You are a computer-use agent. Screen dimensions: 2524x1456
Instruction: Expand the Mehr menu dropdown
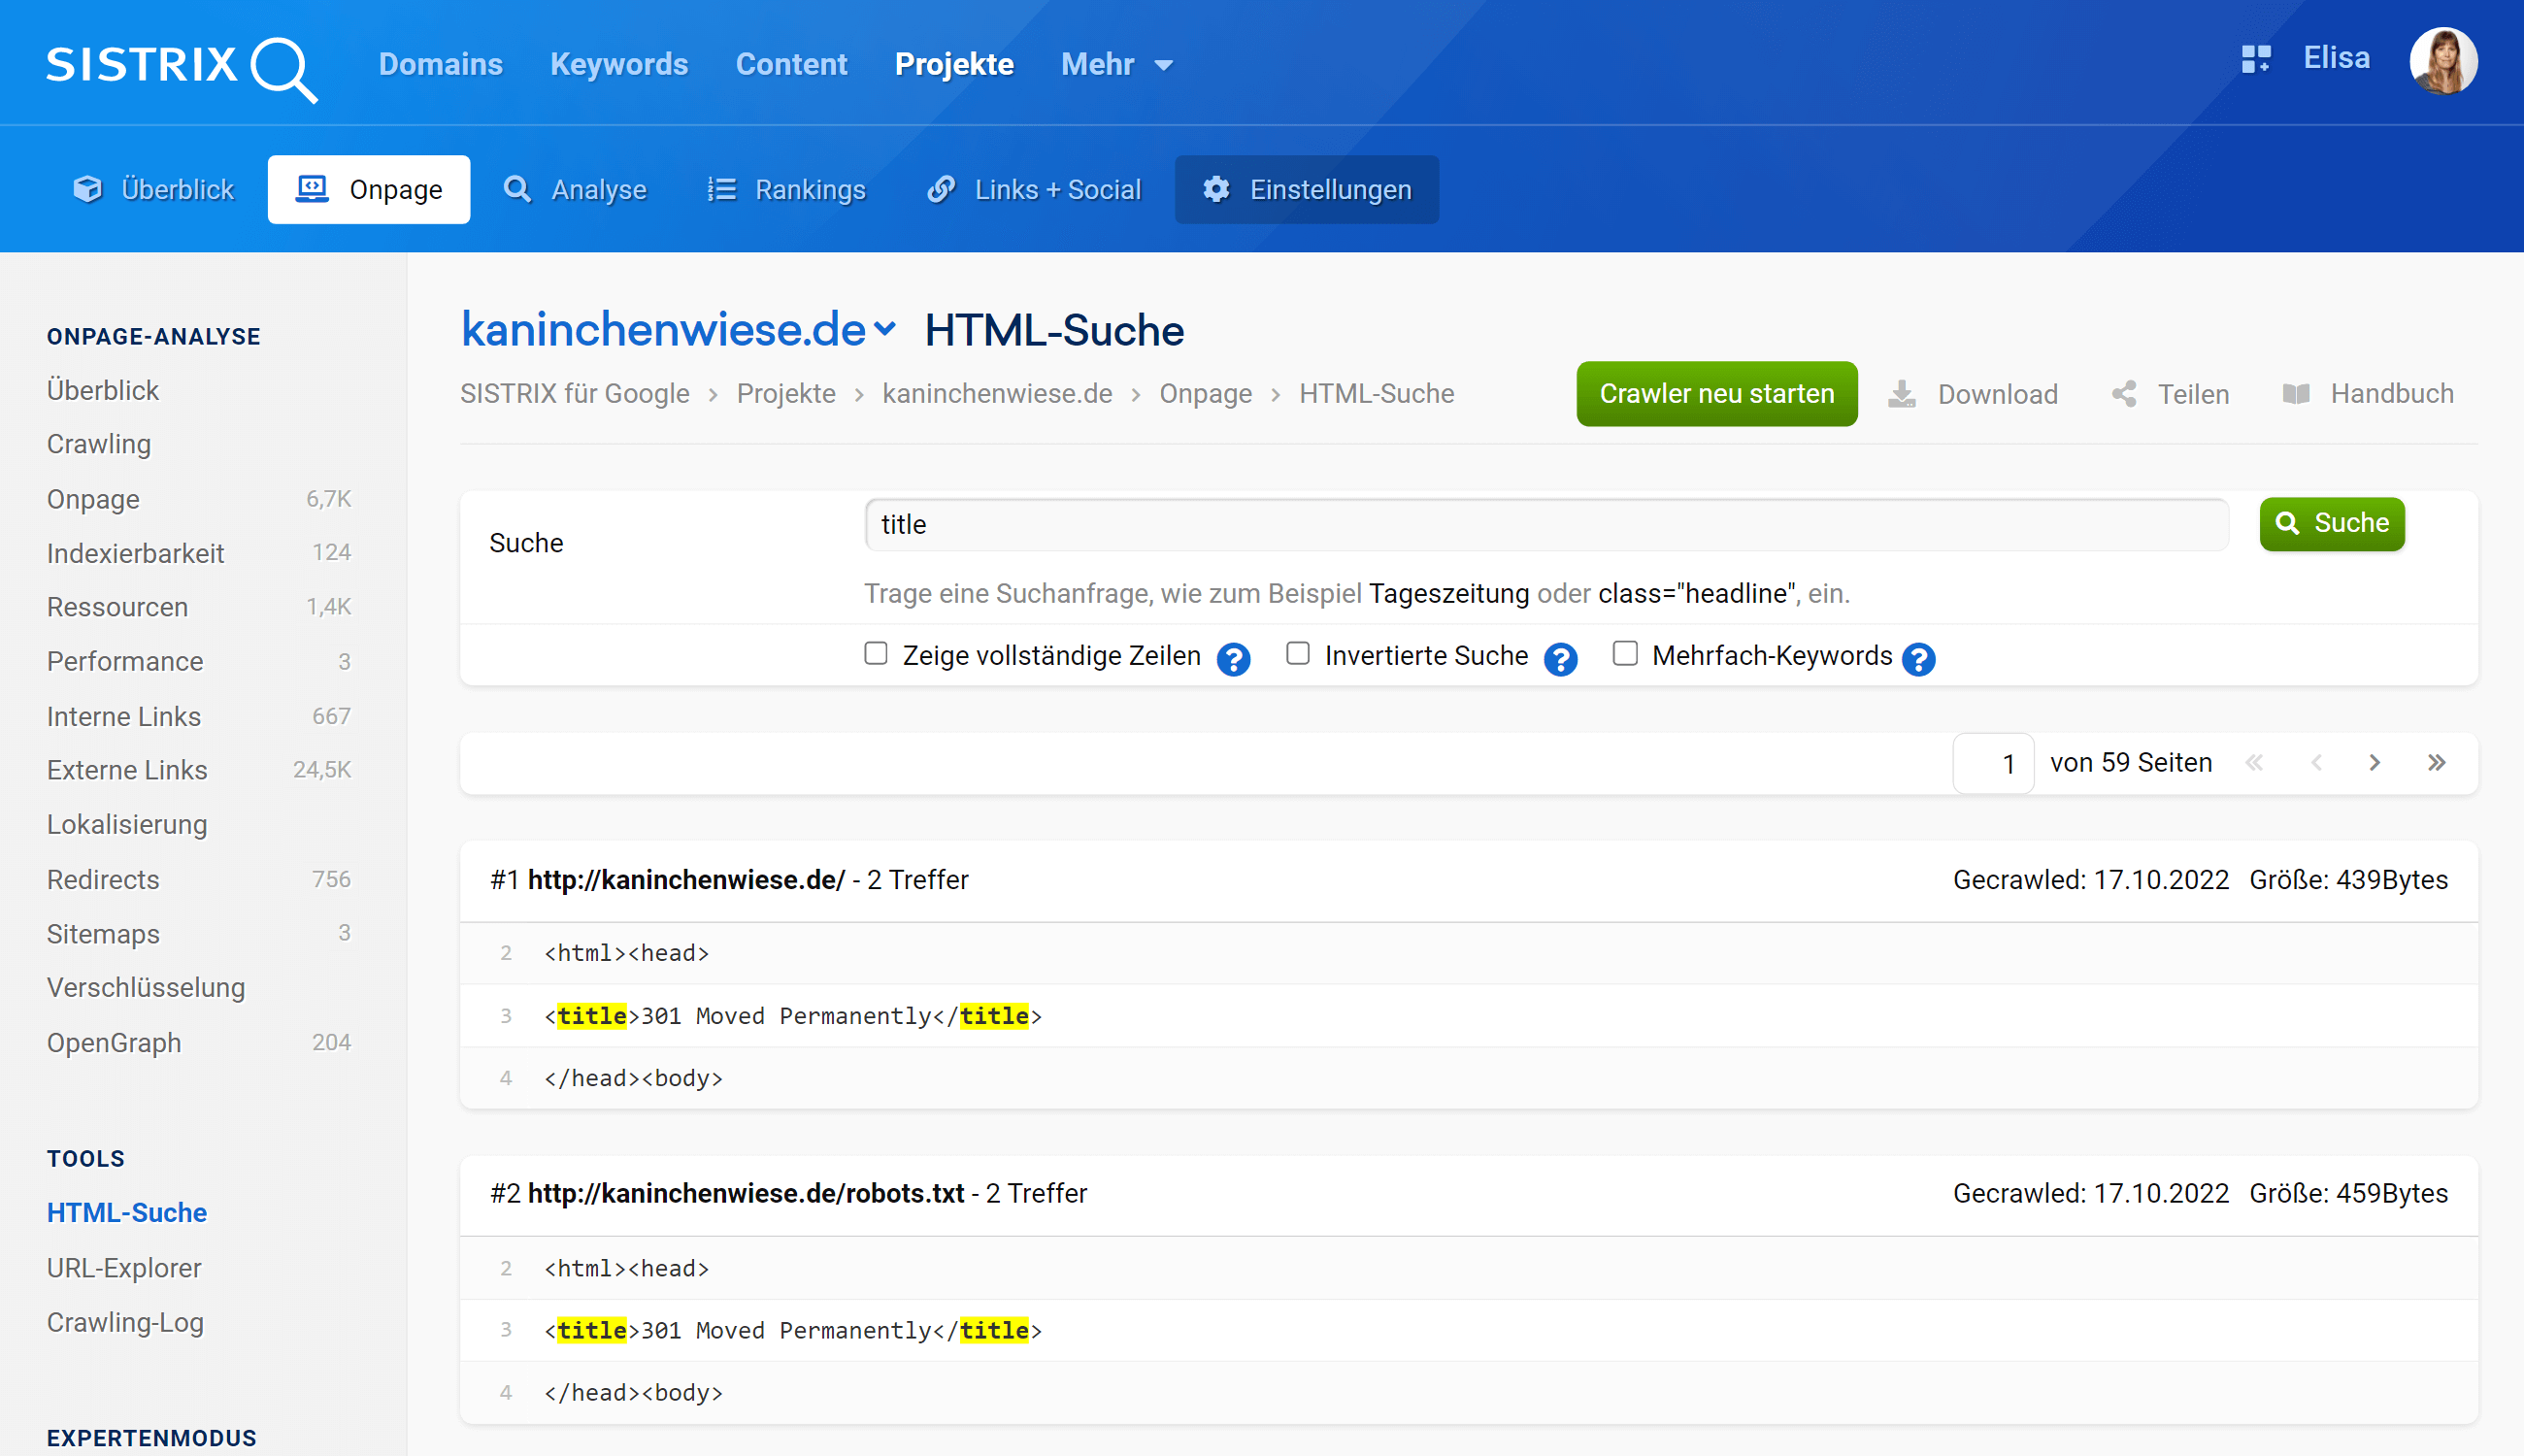coord(1117,65)
